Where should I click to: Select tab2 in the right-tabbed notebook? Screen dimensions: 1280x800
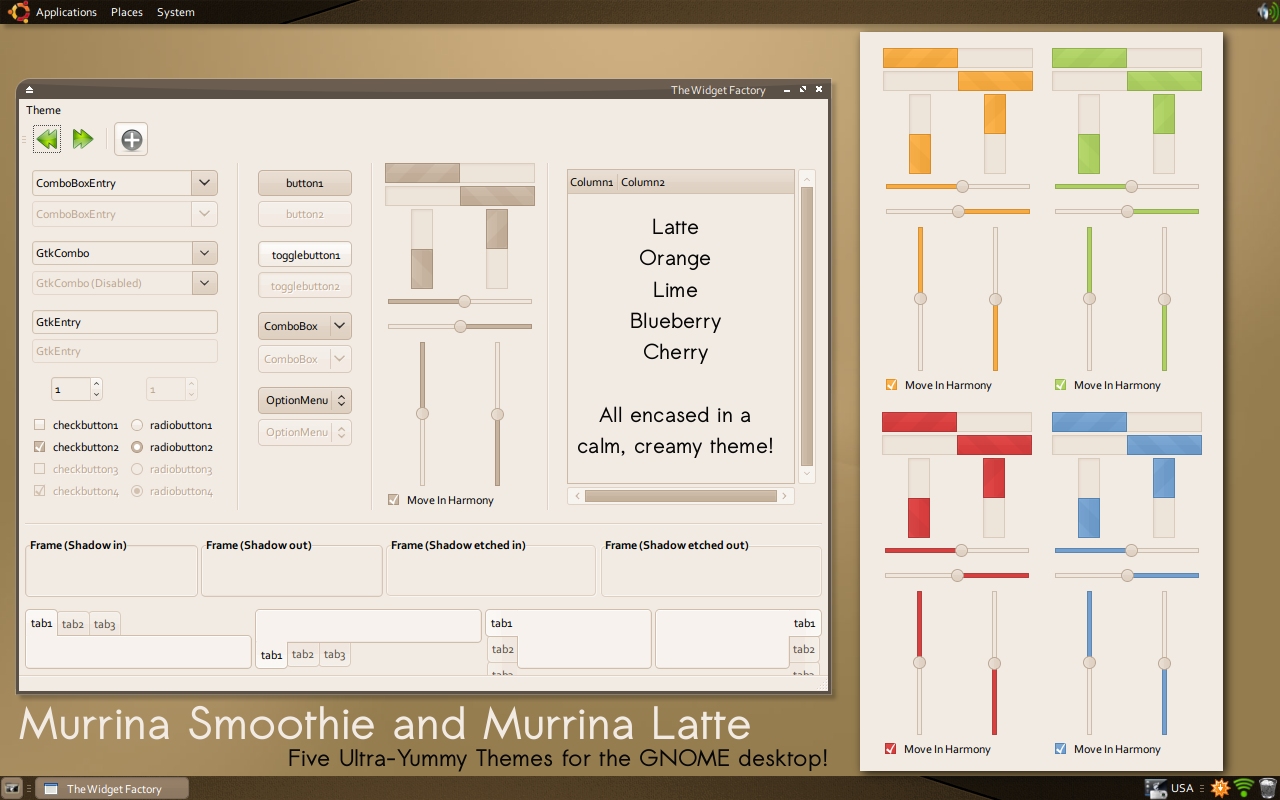pos(804,649)
